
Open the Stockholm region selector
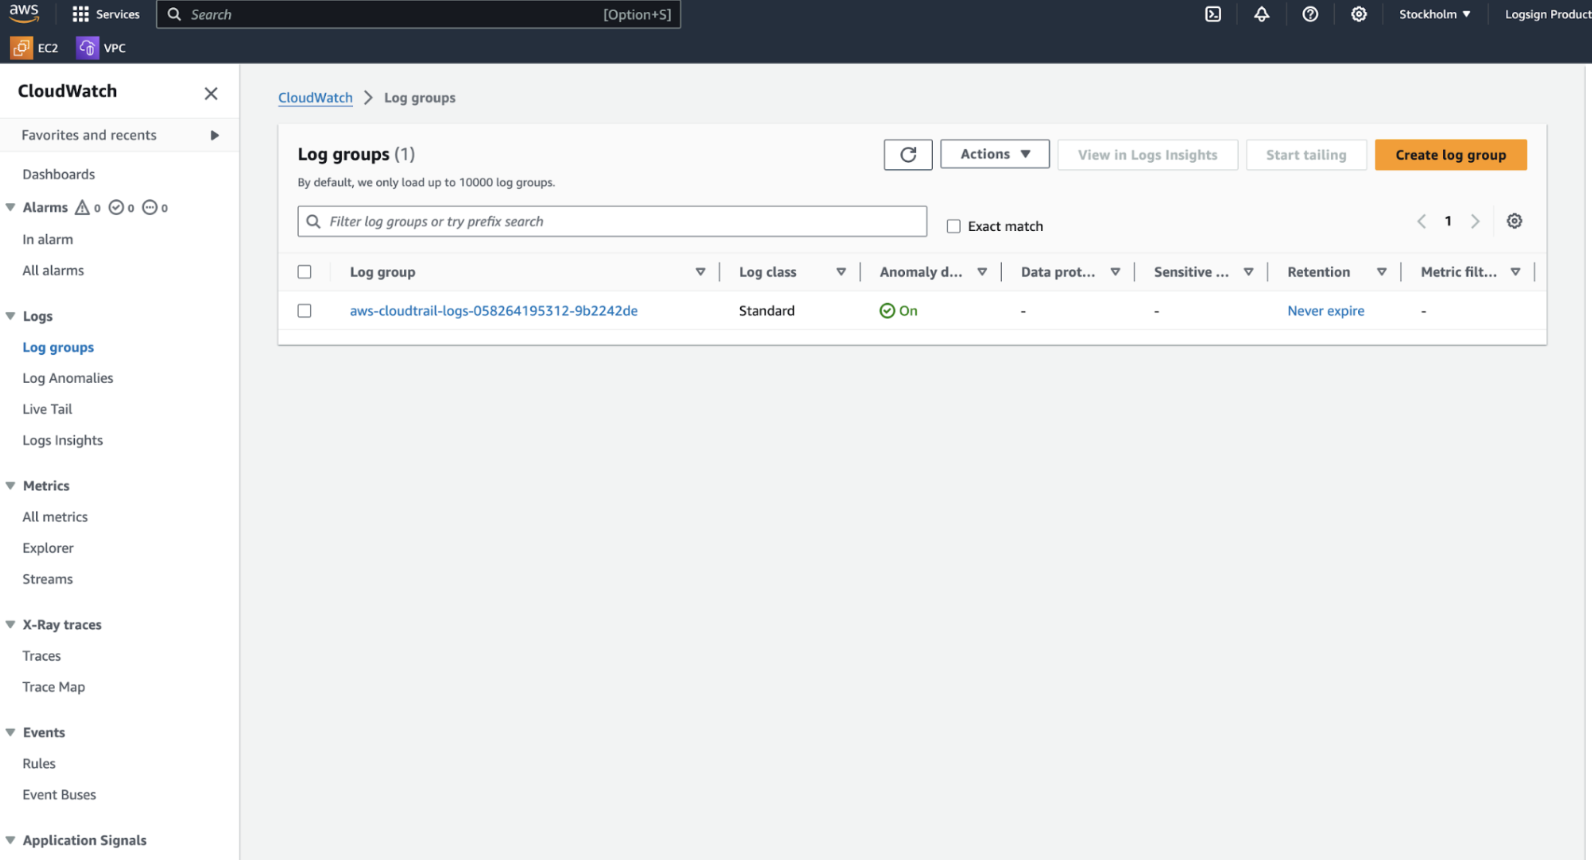click(1435, 14)
